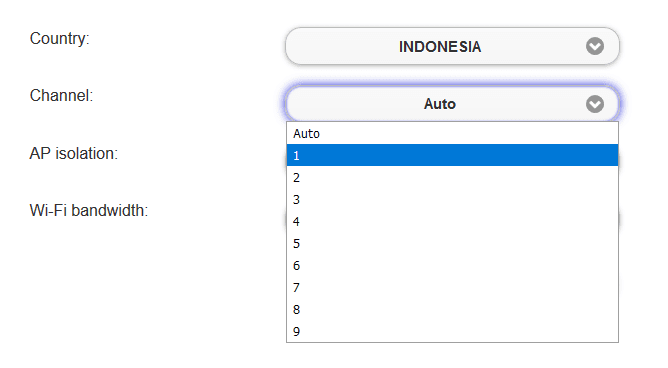Click the AP isolation label
The width and height of the screenshot is (668, 368).
point(74,153)
